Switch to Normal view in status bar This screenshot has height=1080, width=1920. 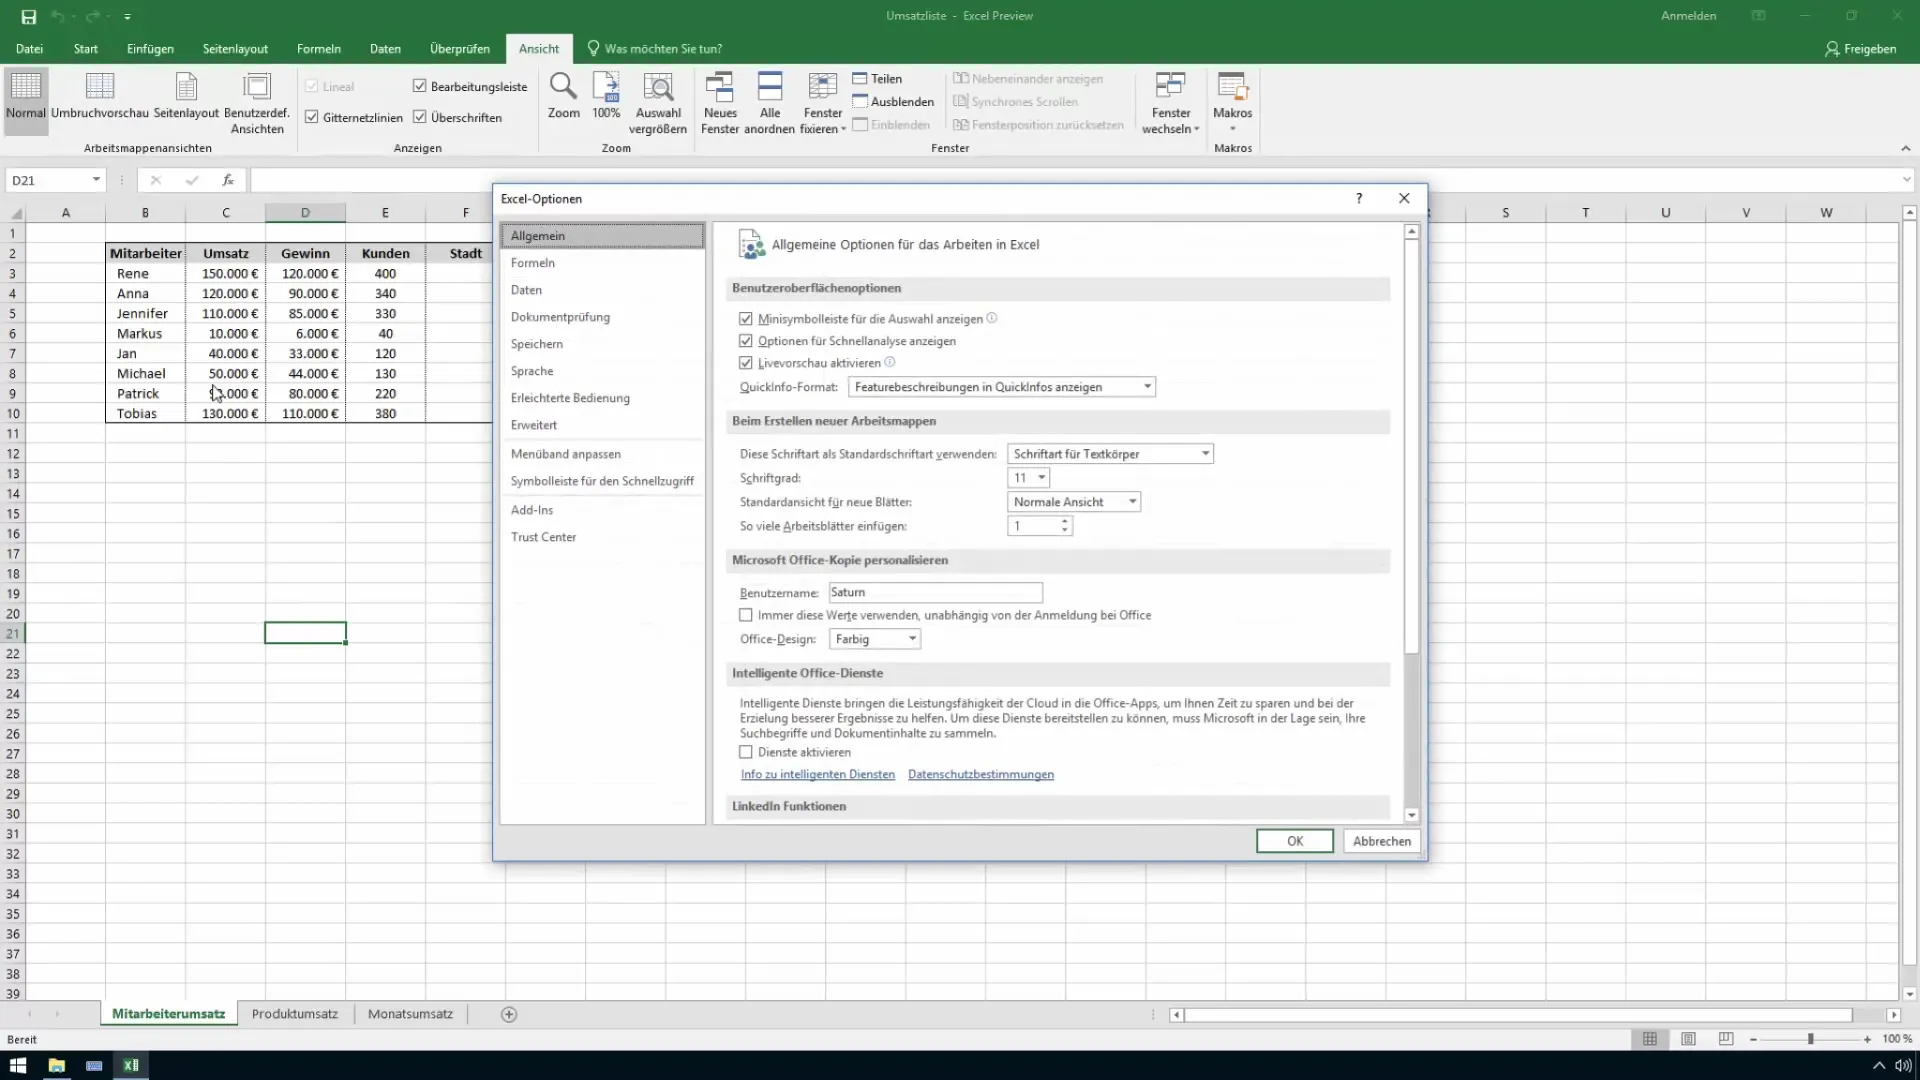click(x=1650, y=1040)
